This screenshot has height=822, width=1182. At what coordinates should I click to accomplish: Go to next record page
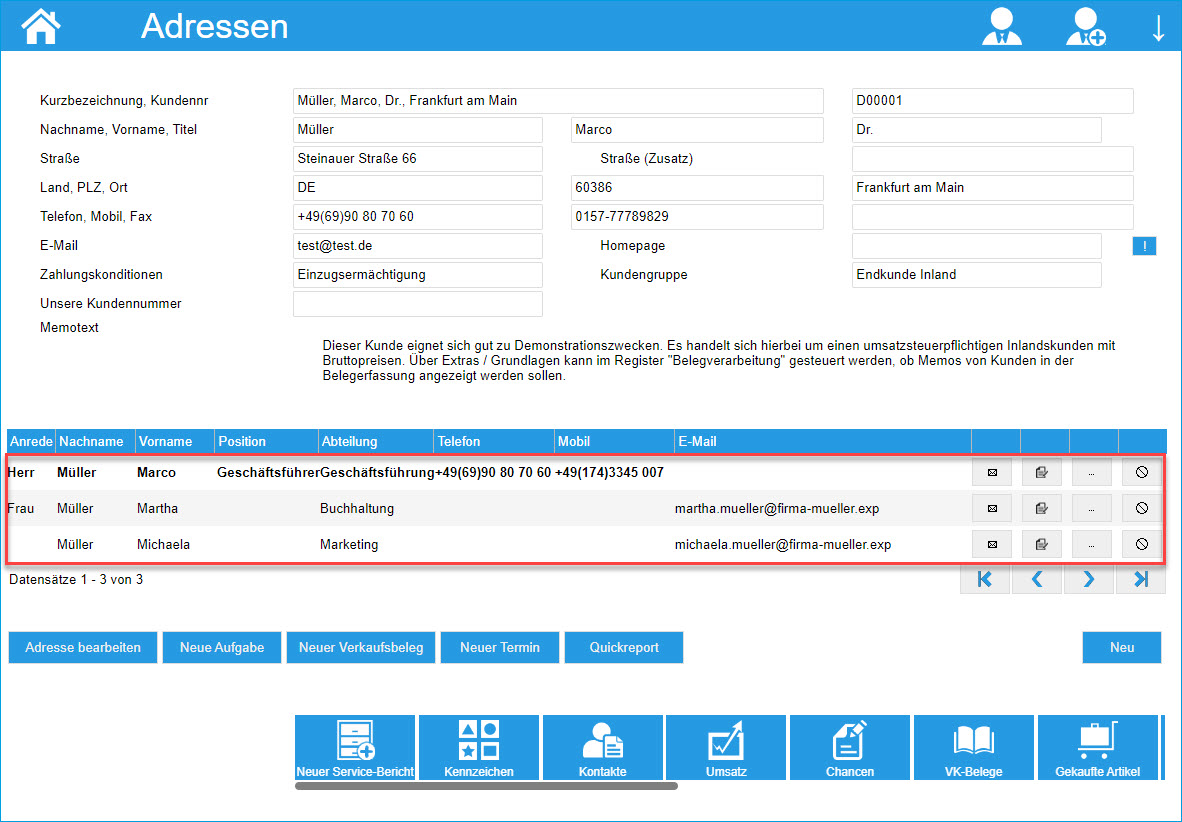click(x=1089, y=579)
